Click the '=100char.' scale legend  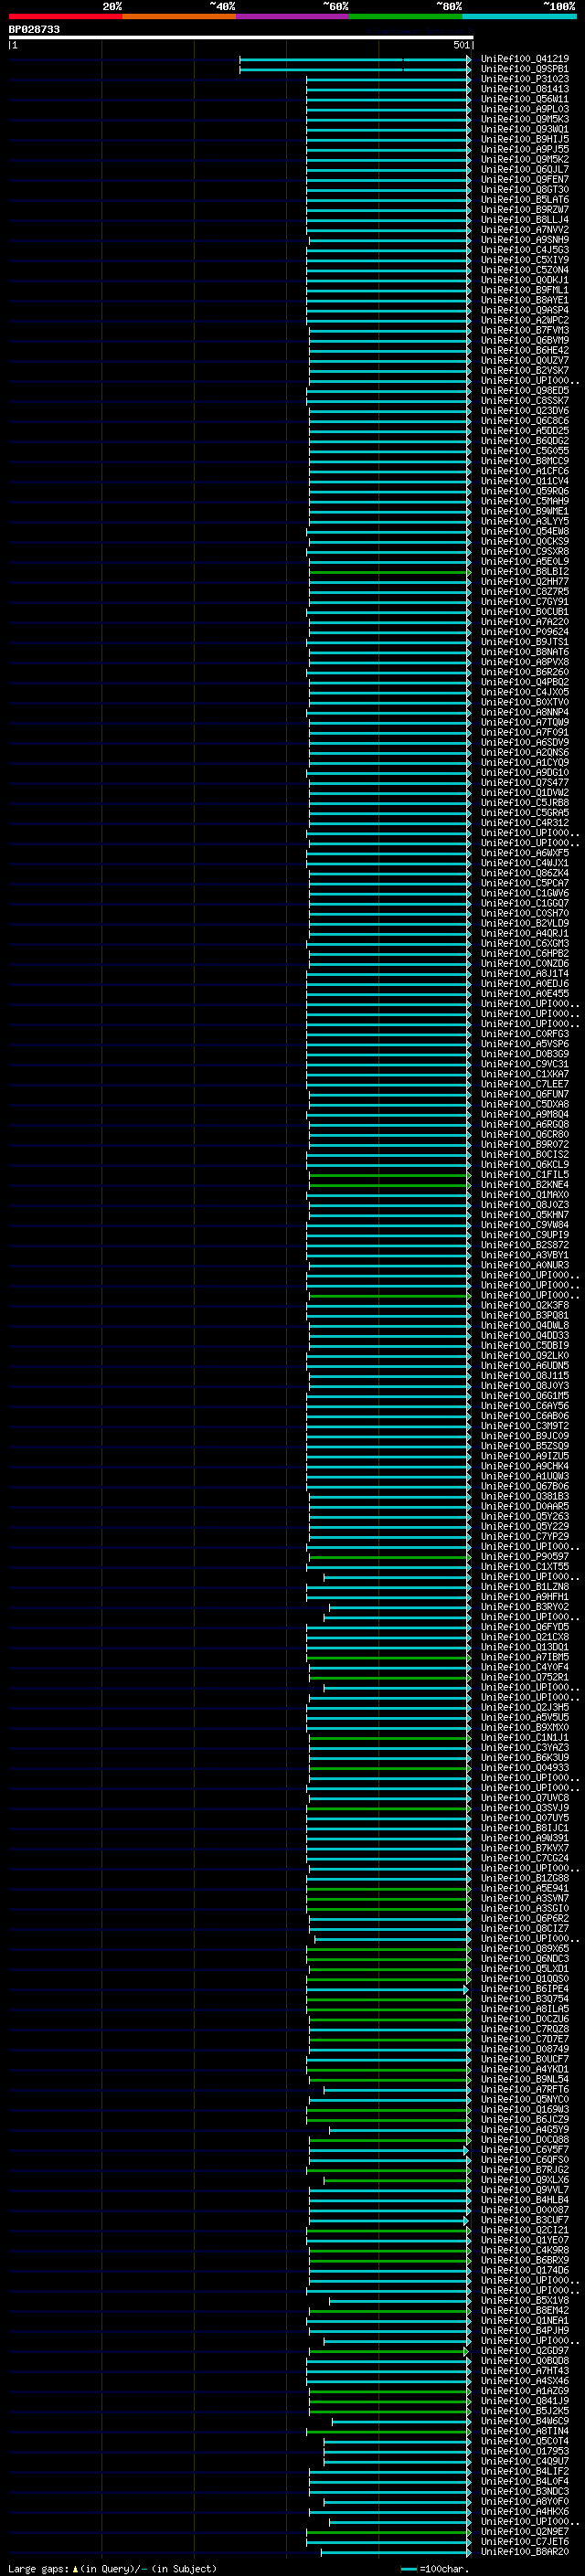click(434, 2569)
